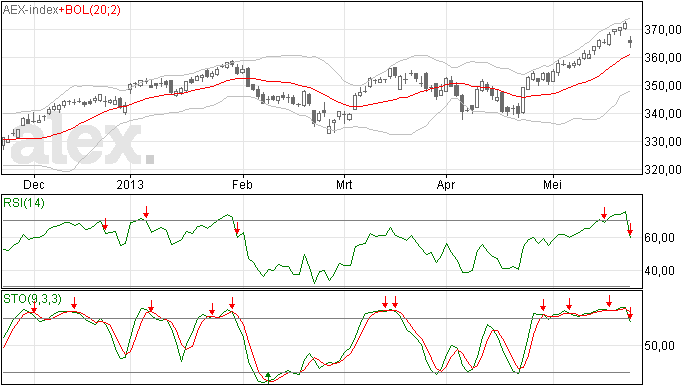The width and height of the screenshot is (690, 387).
Task: Click the RSI red arrow at the far right
Action: pos(630,229)
